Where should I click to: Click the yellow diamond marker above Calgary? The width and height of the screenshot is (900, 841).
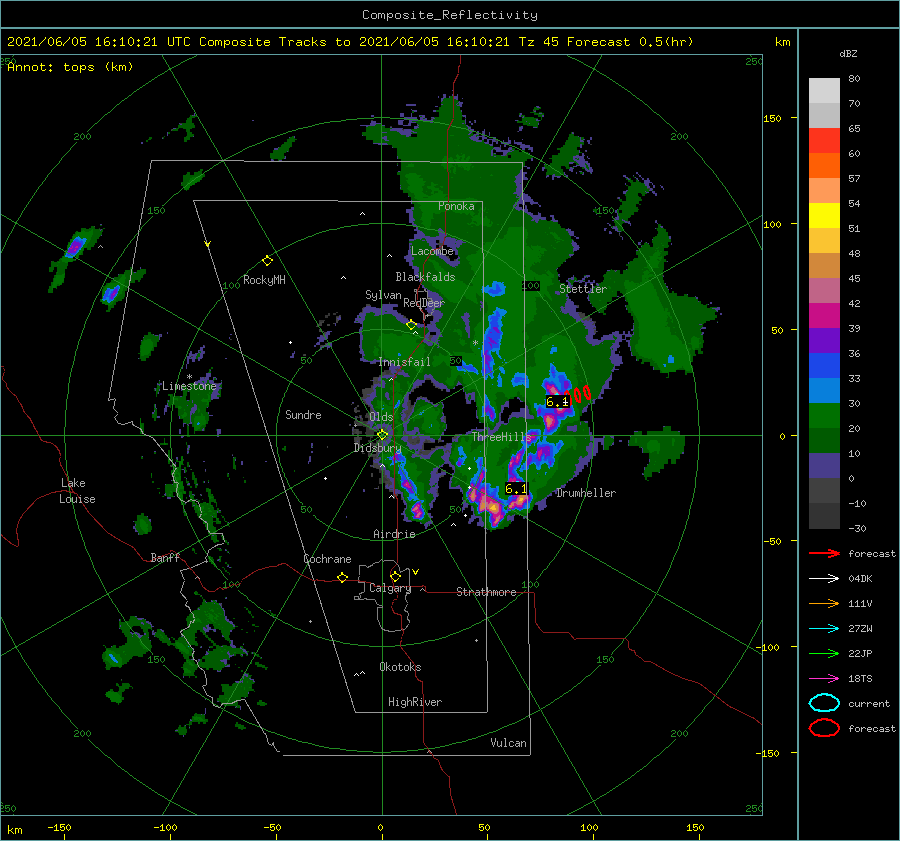[395, 576]
